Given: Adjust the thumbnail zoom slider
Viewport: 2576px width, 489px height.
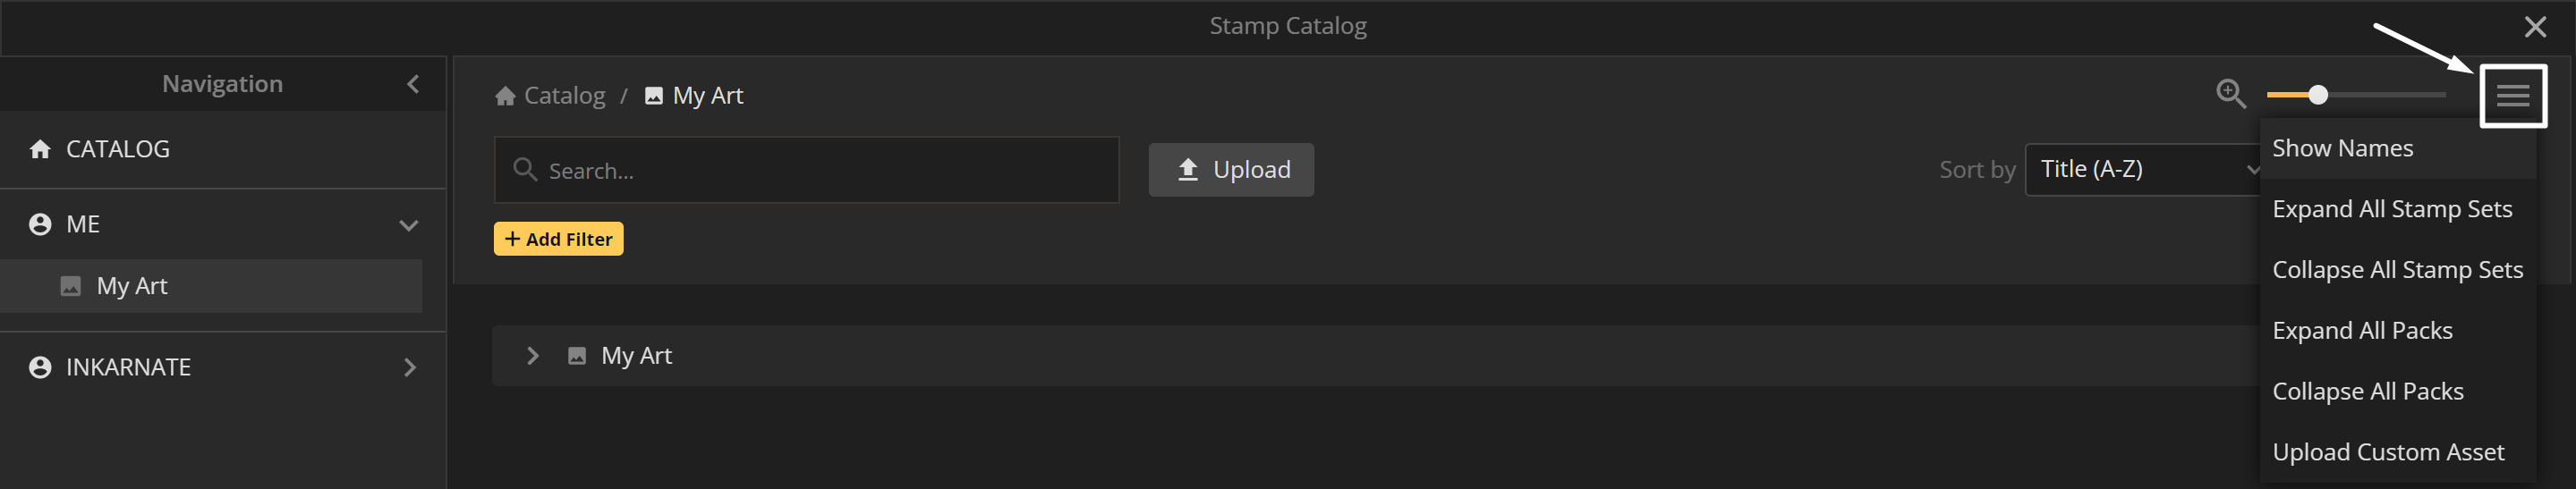Looking at the screenshot, I should pyautogui.click(x=2318, y=95).
